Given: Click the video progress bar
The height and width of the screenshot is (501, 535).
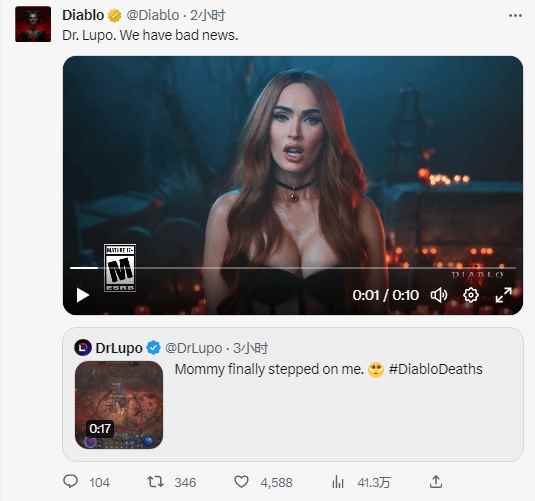Looking at the screenshot, I should tap(293, 268).
